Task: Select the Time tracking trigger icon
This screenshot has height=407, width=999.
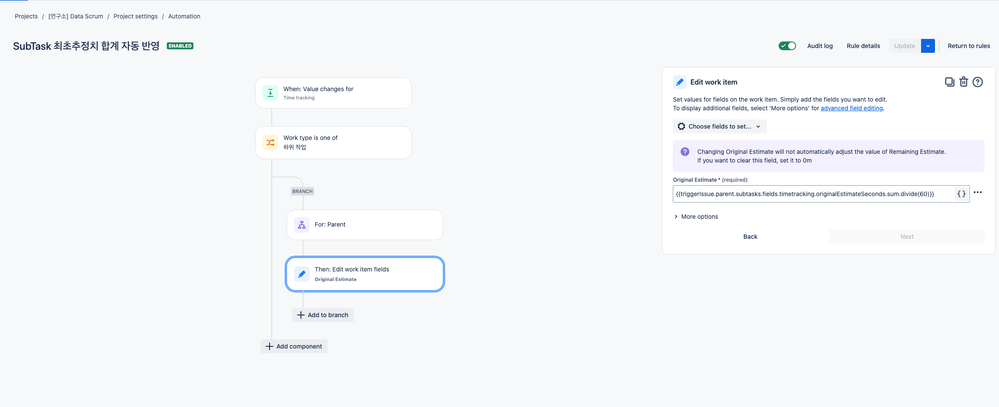Action: pyautogui.click(x=271, y=93)
